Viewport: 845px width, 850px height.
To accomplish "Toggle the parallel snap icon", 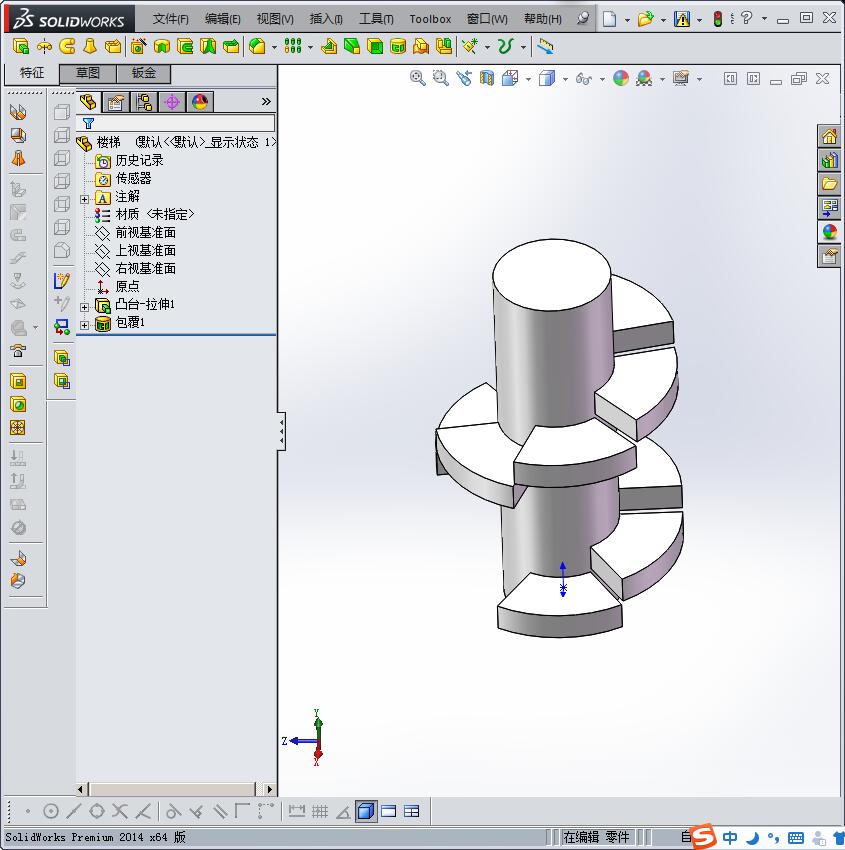I will coord(220,811).
